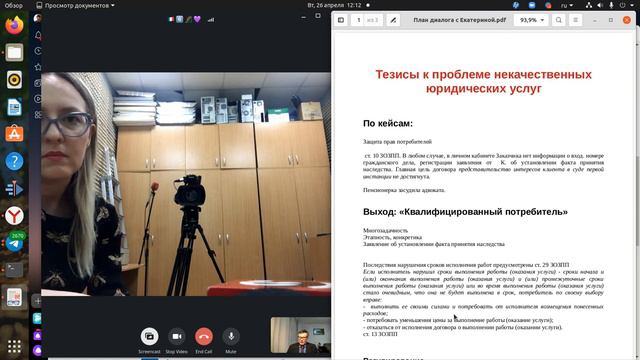Open the clock showing Вт, 26 апреля 12:12
This screenshot has width=640, height=360.
tap(335, 5)
